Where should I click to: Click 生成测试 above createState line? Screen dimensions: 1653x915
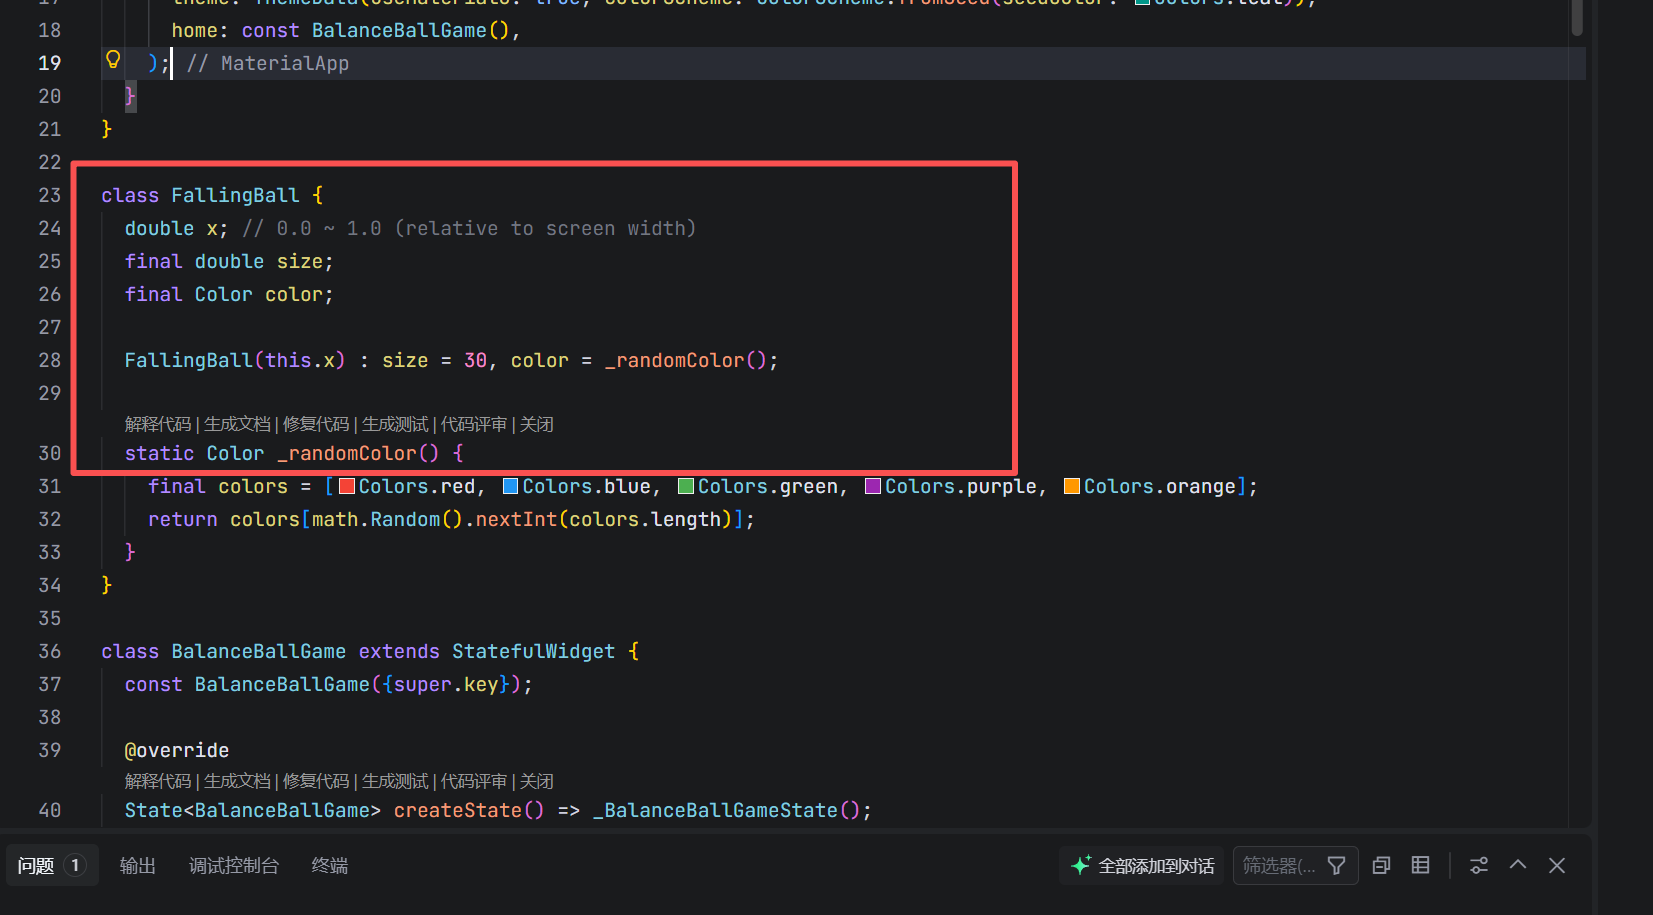(x=395, y=781)
